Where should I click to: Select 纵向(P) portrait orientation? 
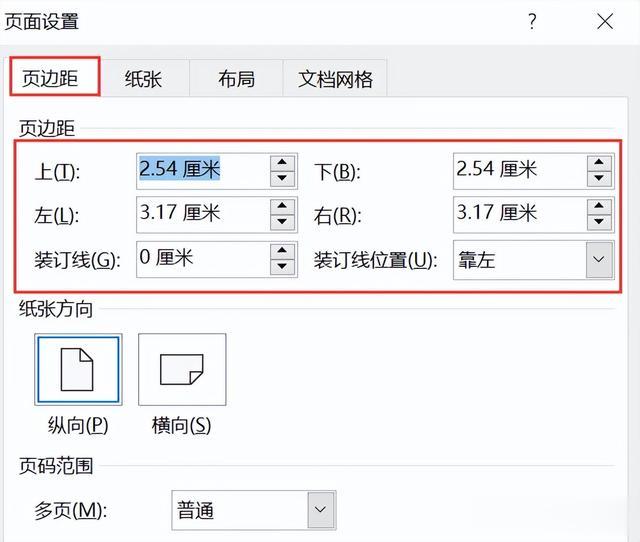pyautogui.click(x=78, y=369)
